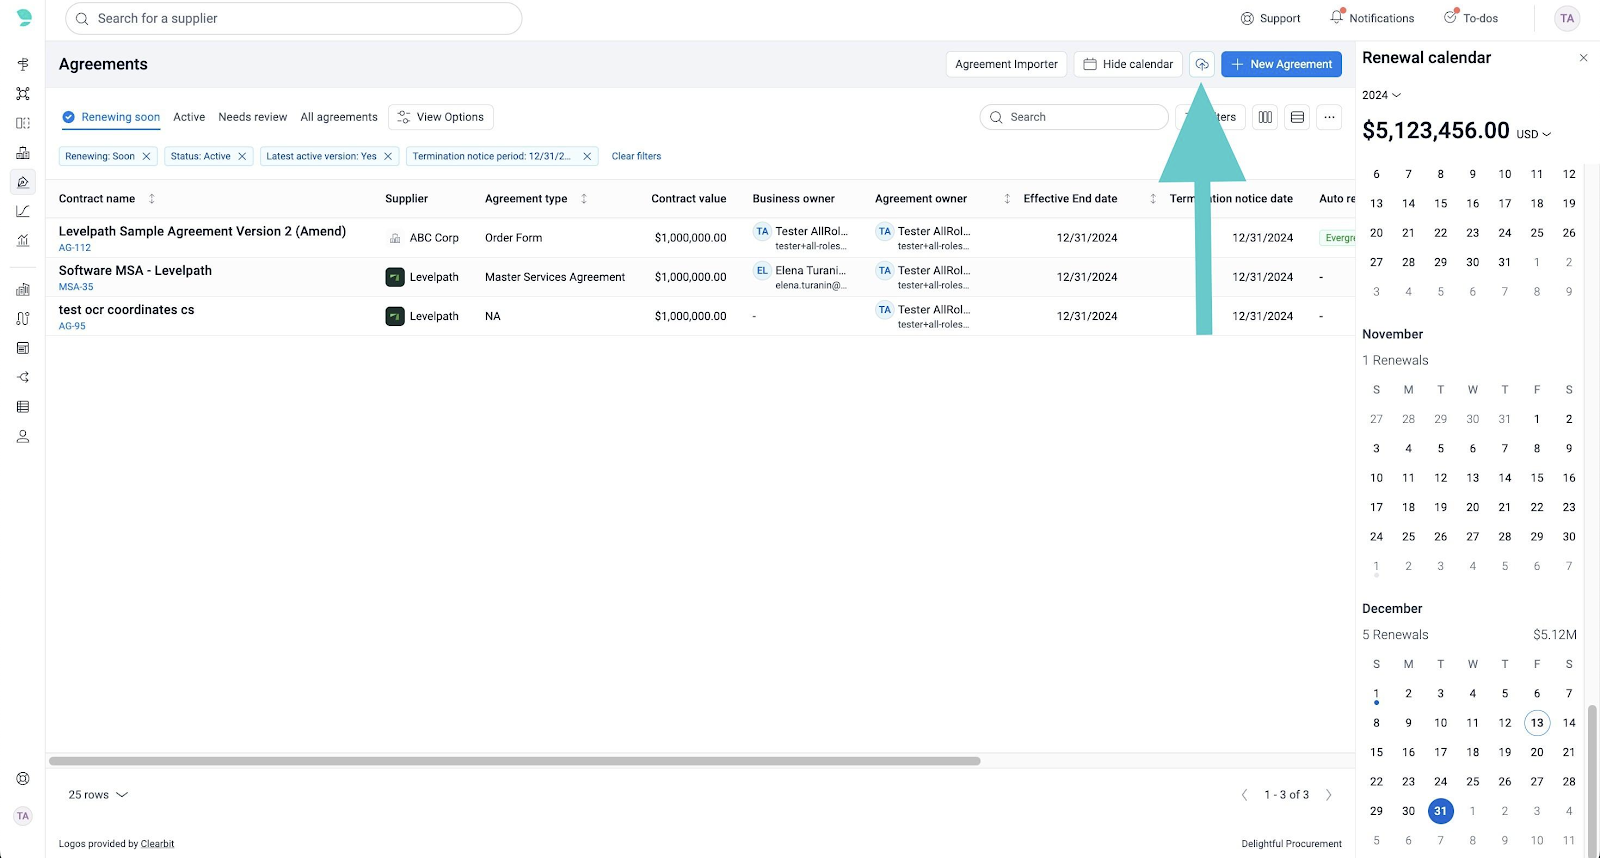The image size is (1600, 858).
Task: Open the USD currency dropdown
Action: (1533, 134)
